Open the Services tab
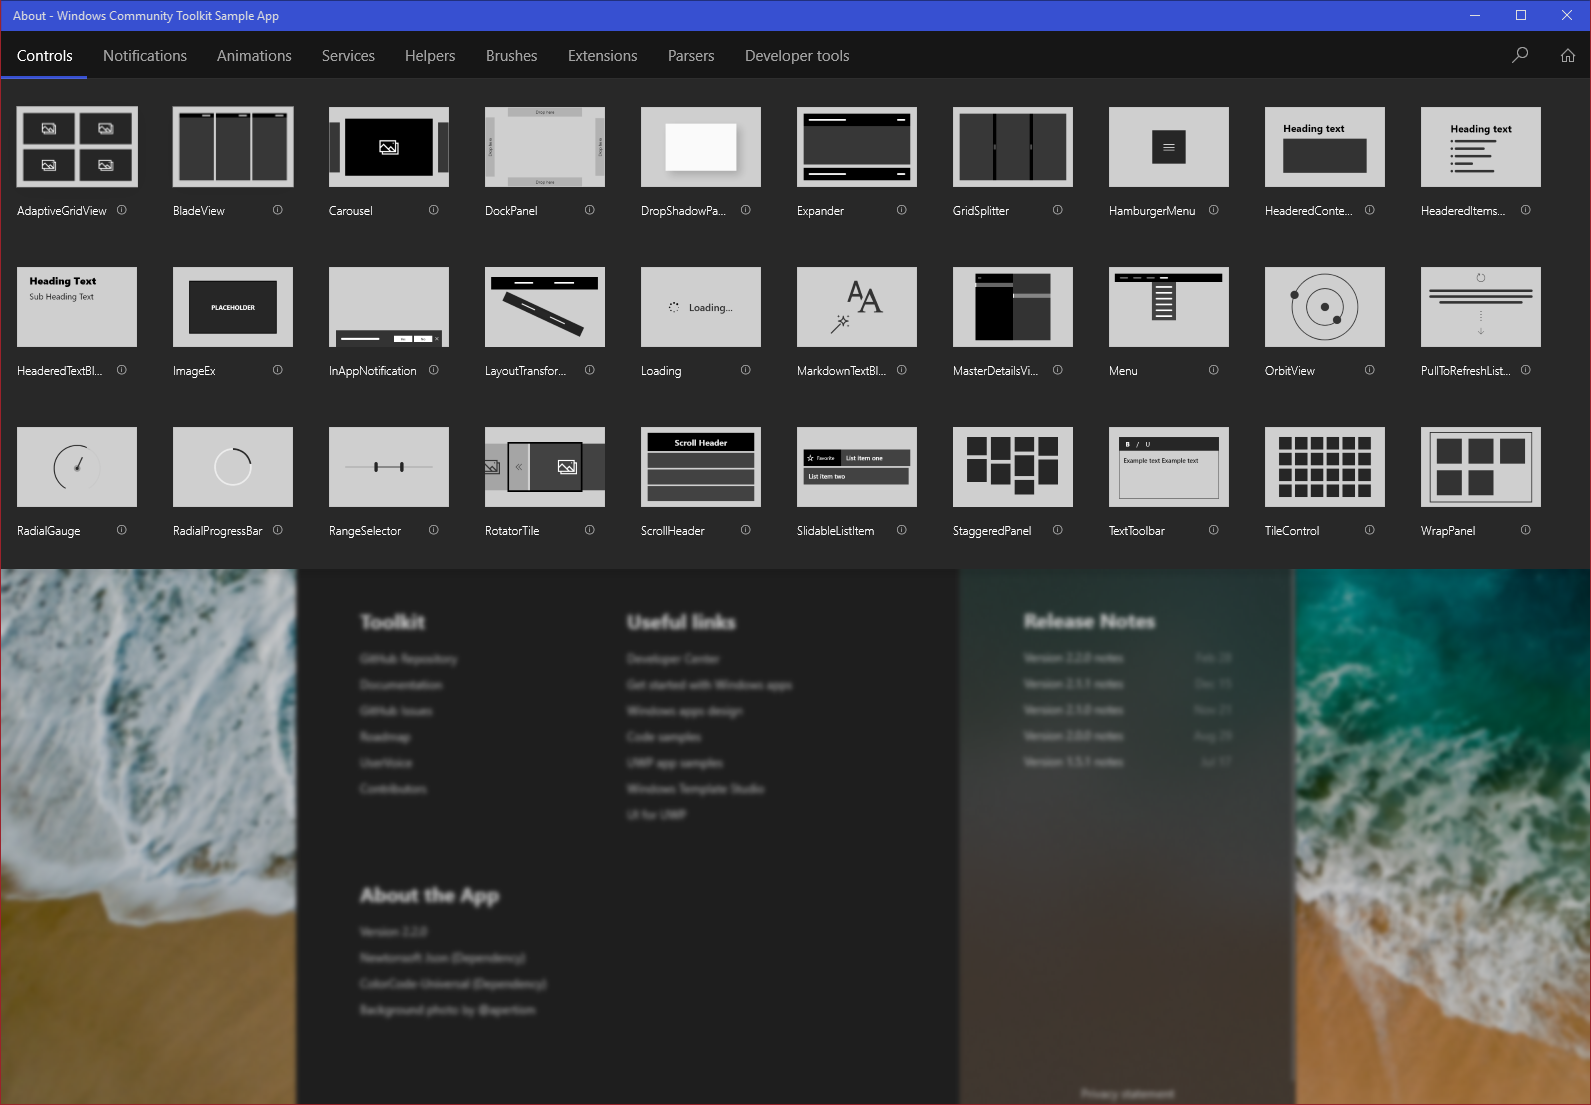 point(348,56)
